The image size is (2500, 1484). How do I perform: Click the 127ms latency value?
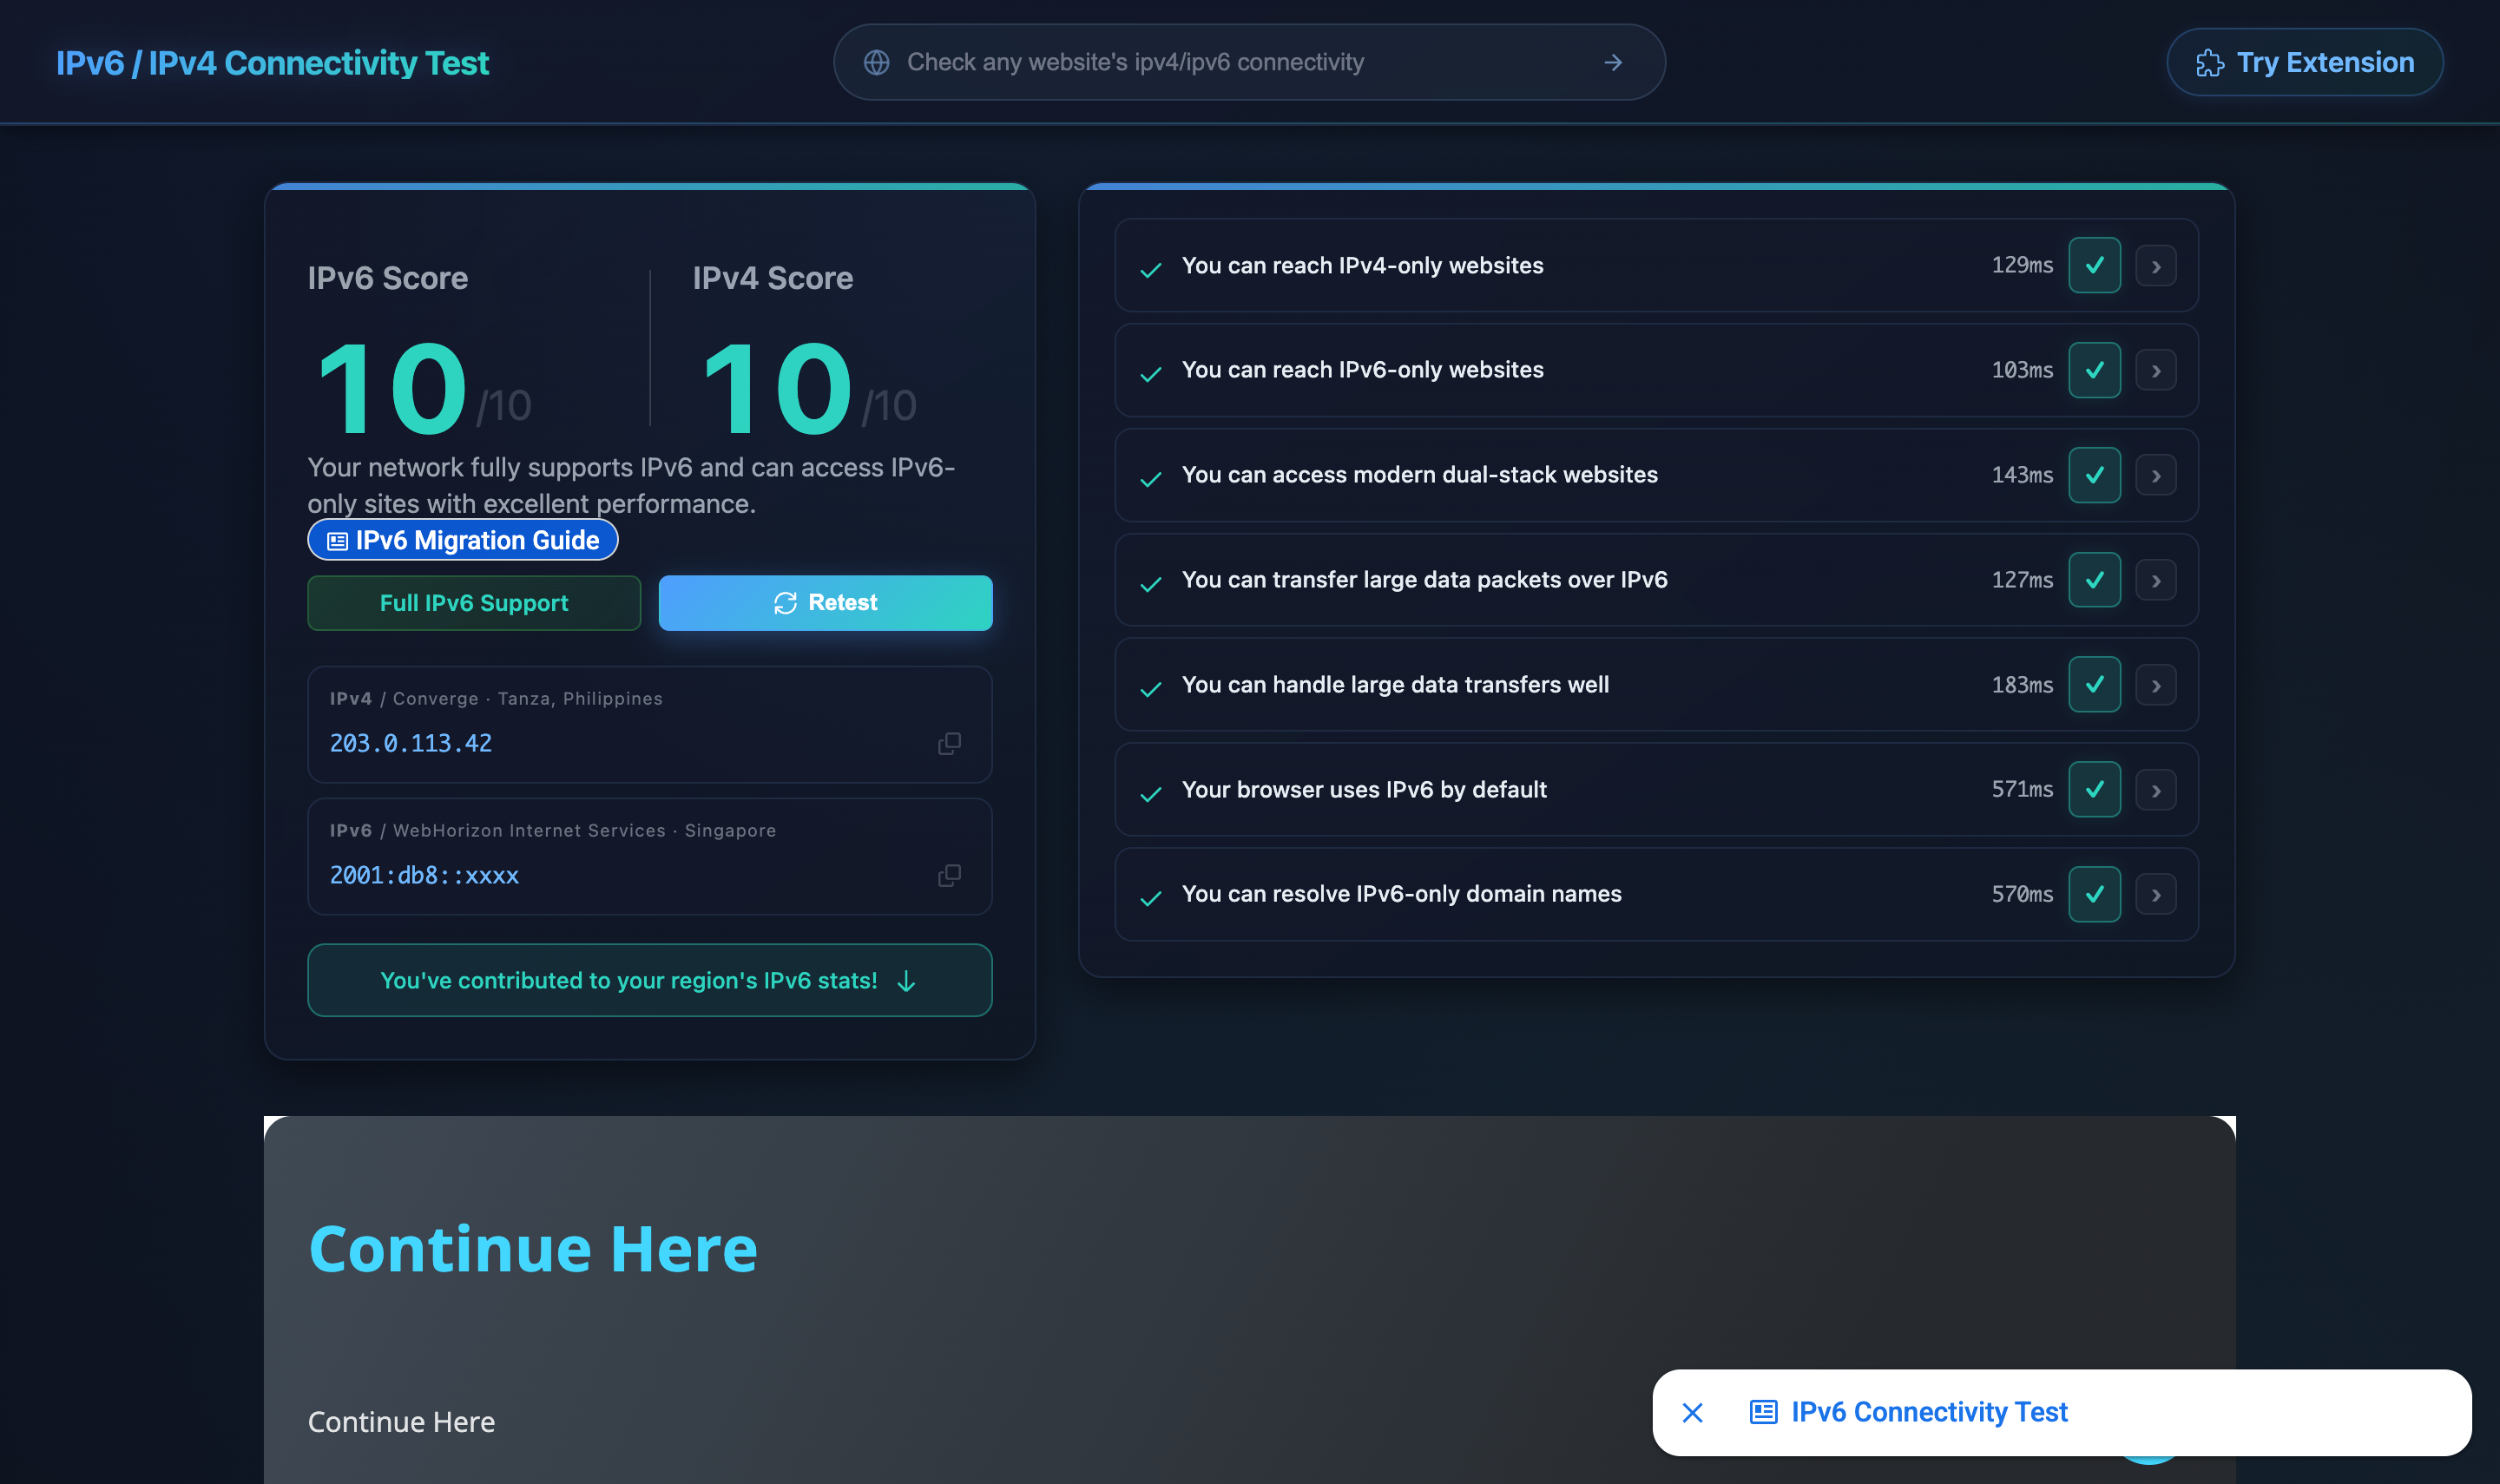coord(2022,580)
